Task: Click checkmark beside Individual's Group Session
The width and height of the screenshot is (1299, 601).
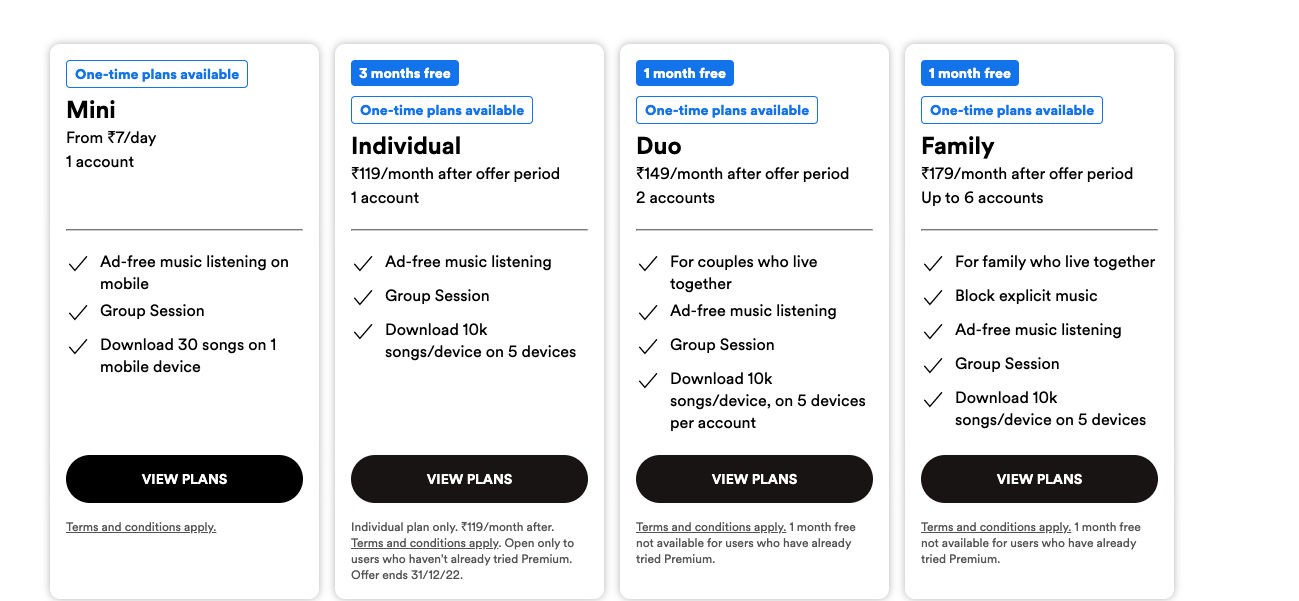Action: (x=363, y=298)
